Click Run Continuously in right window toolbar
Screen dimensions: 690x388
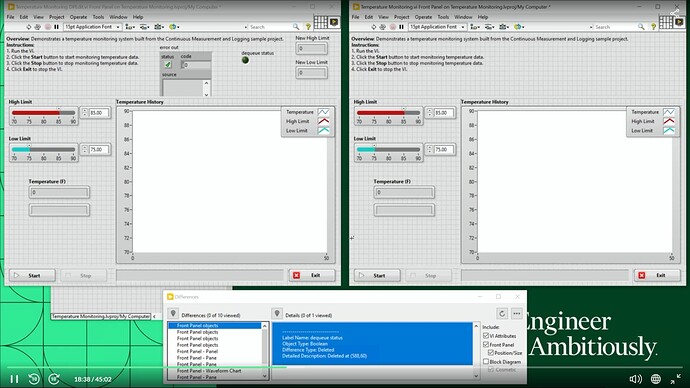tap(382, 27)
